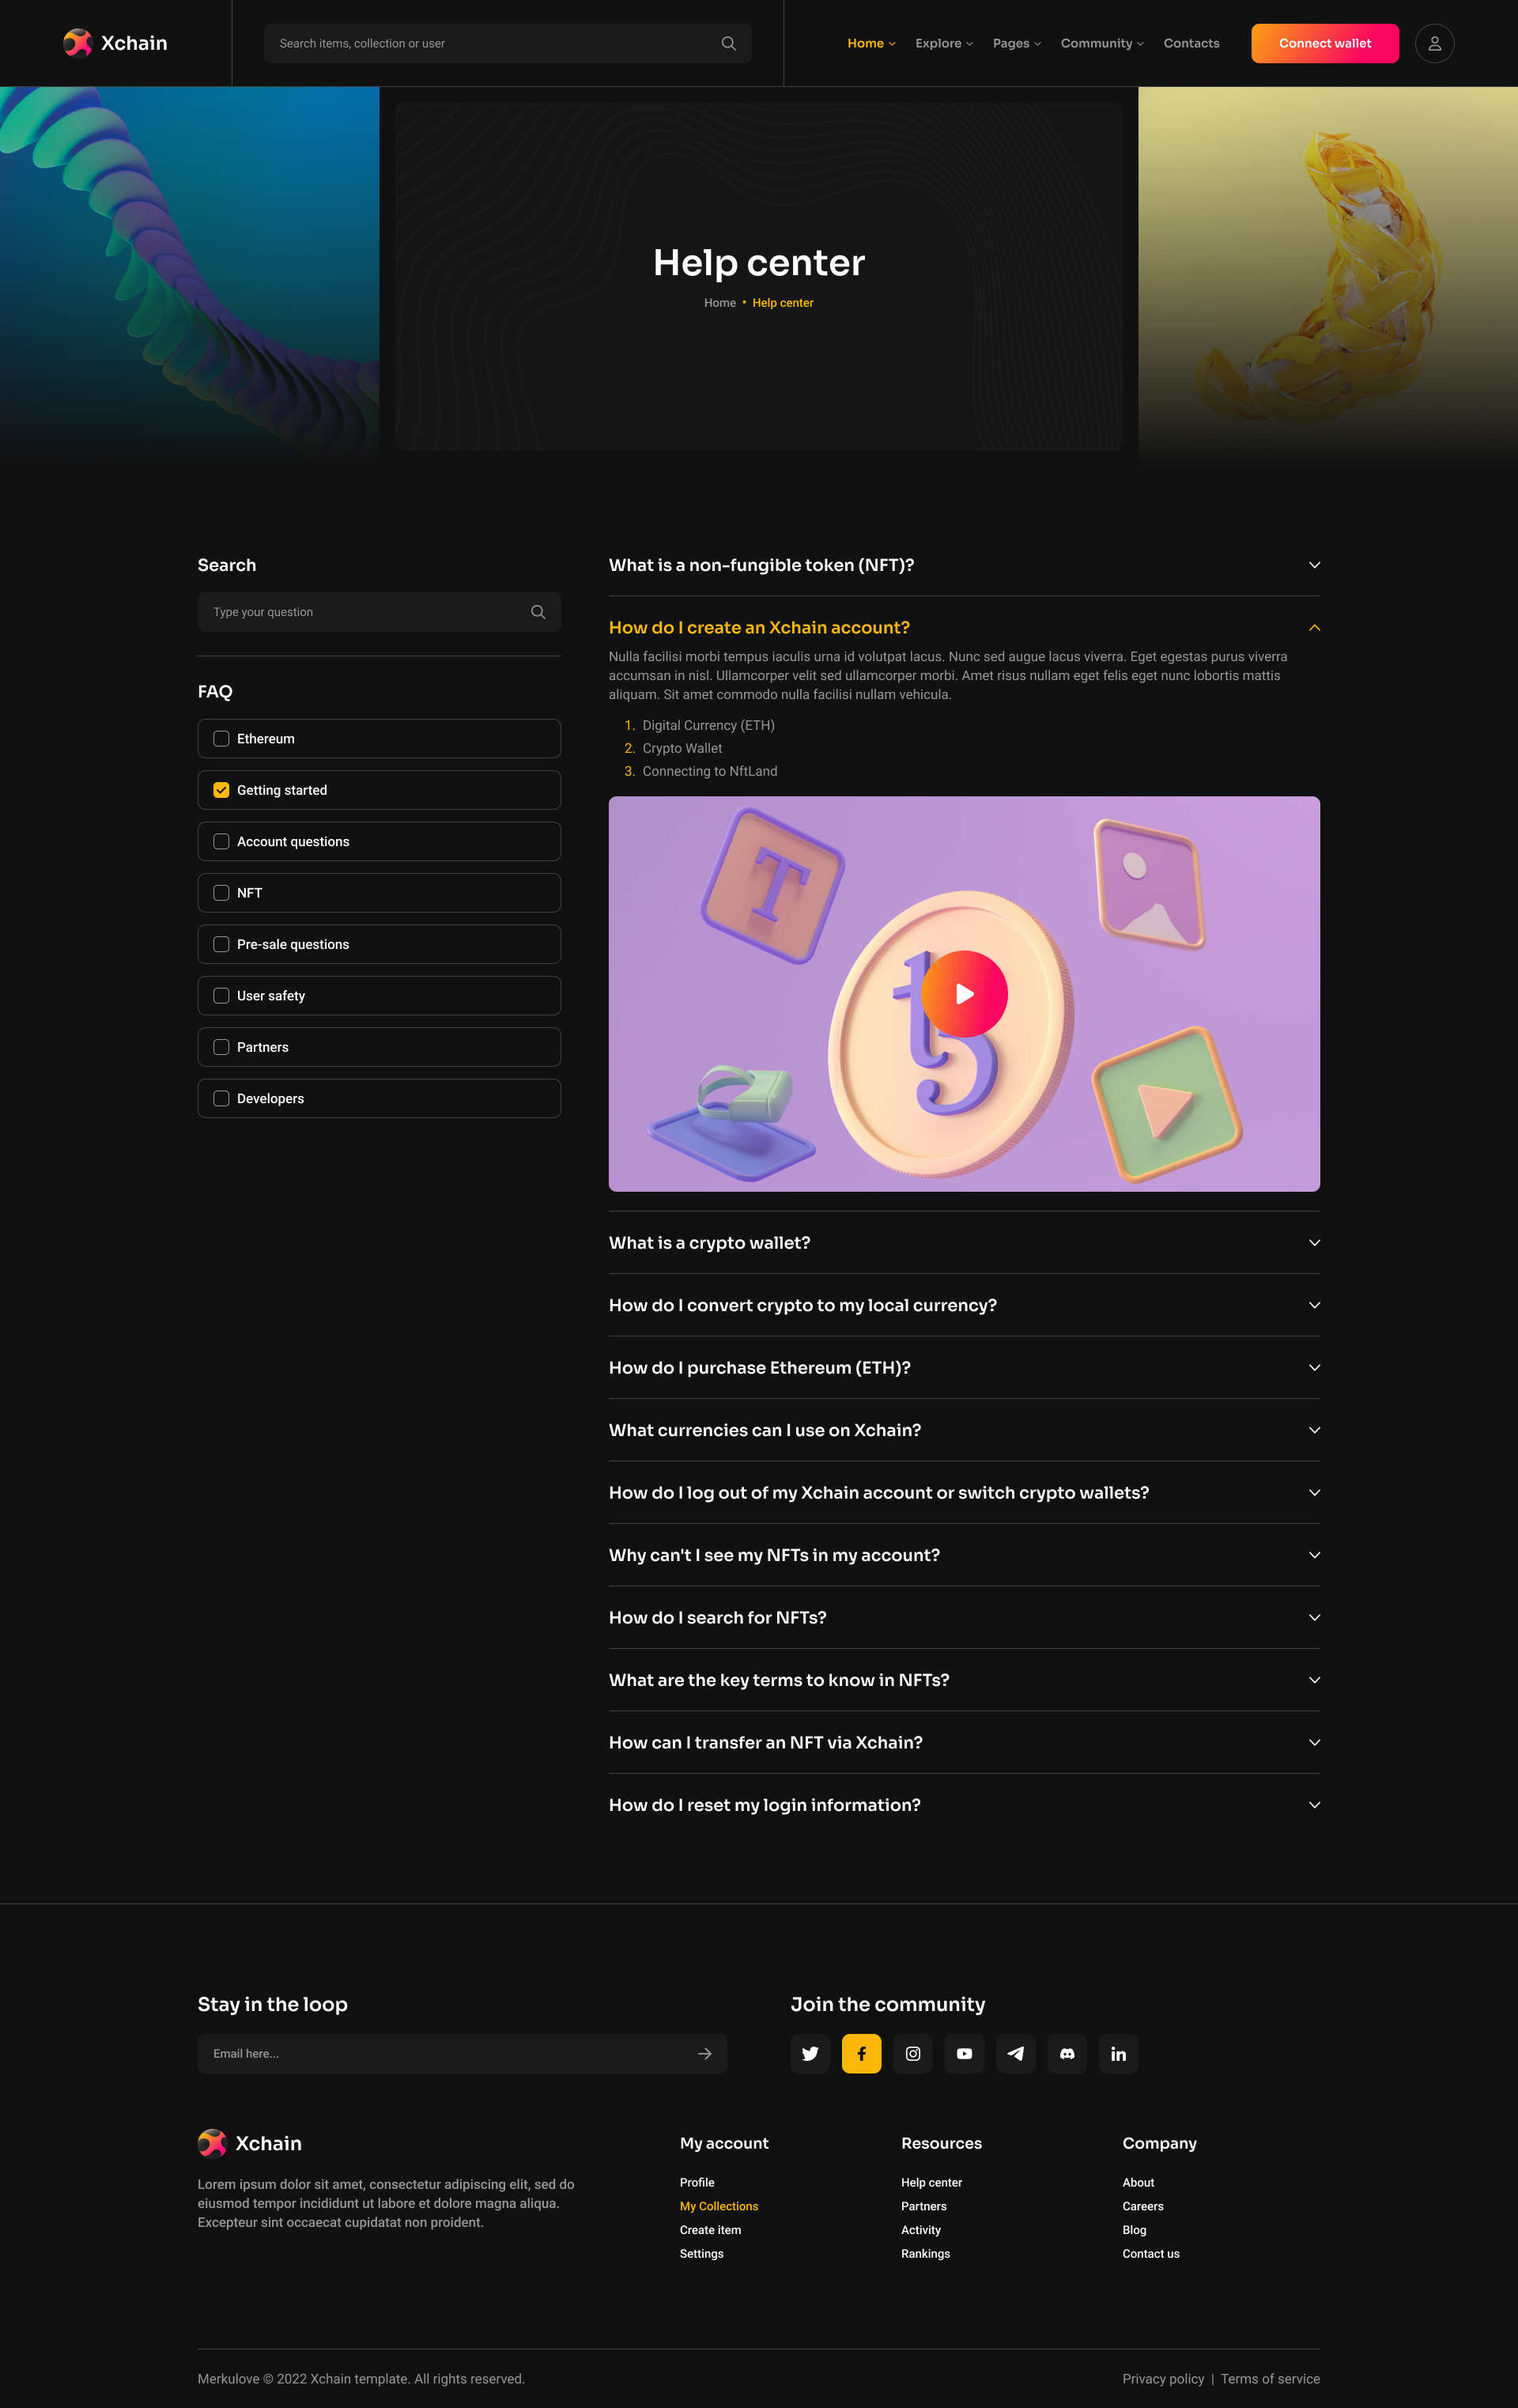The image size is (1518, 2408).
Task: Open the YouTube social icon
Action: [x=964, y=2053]
